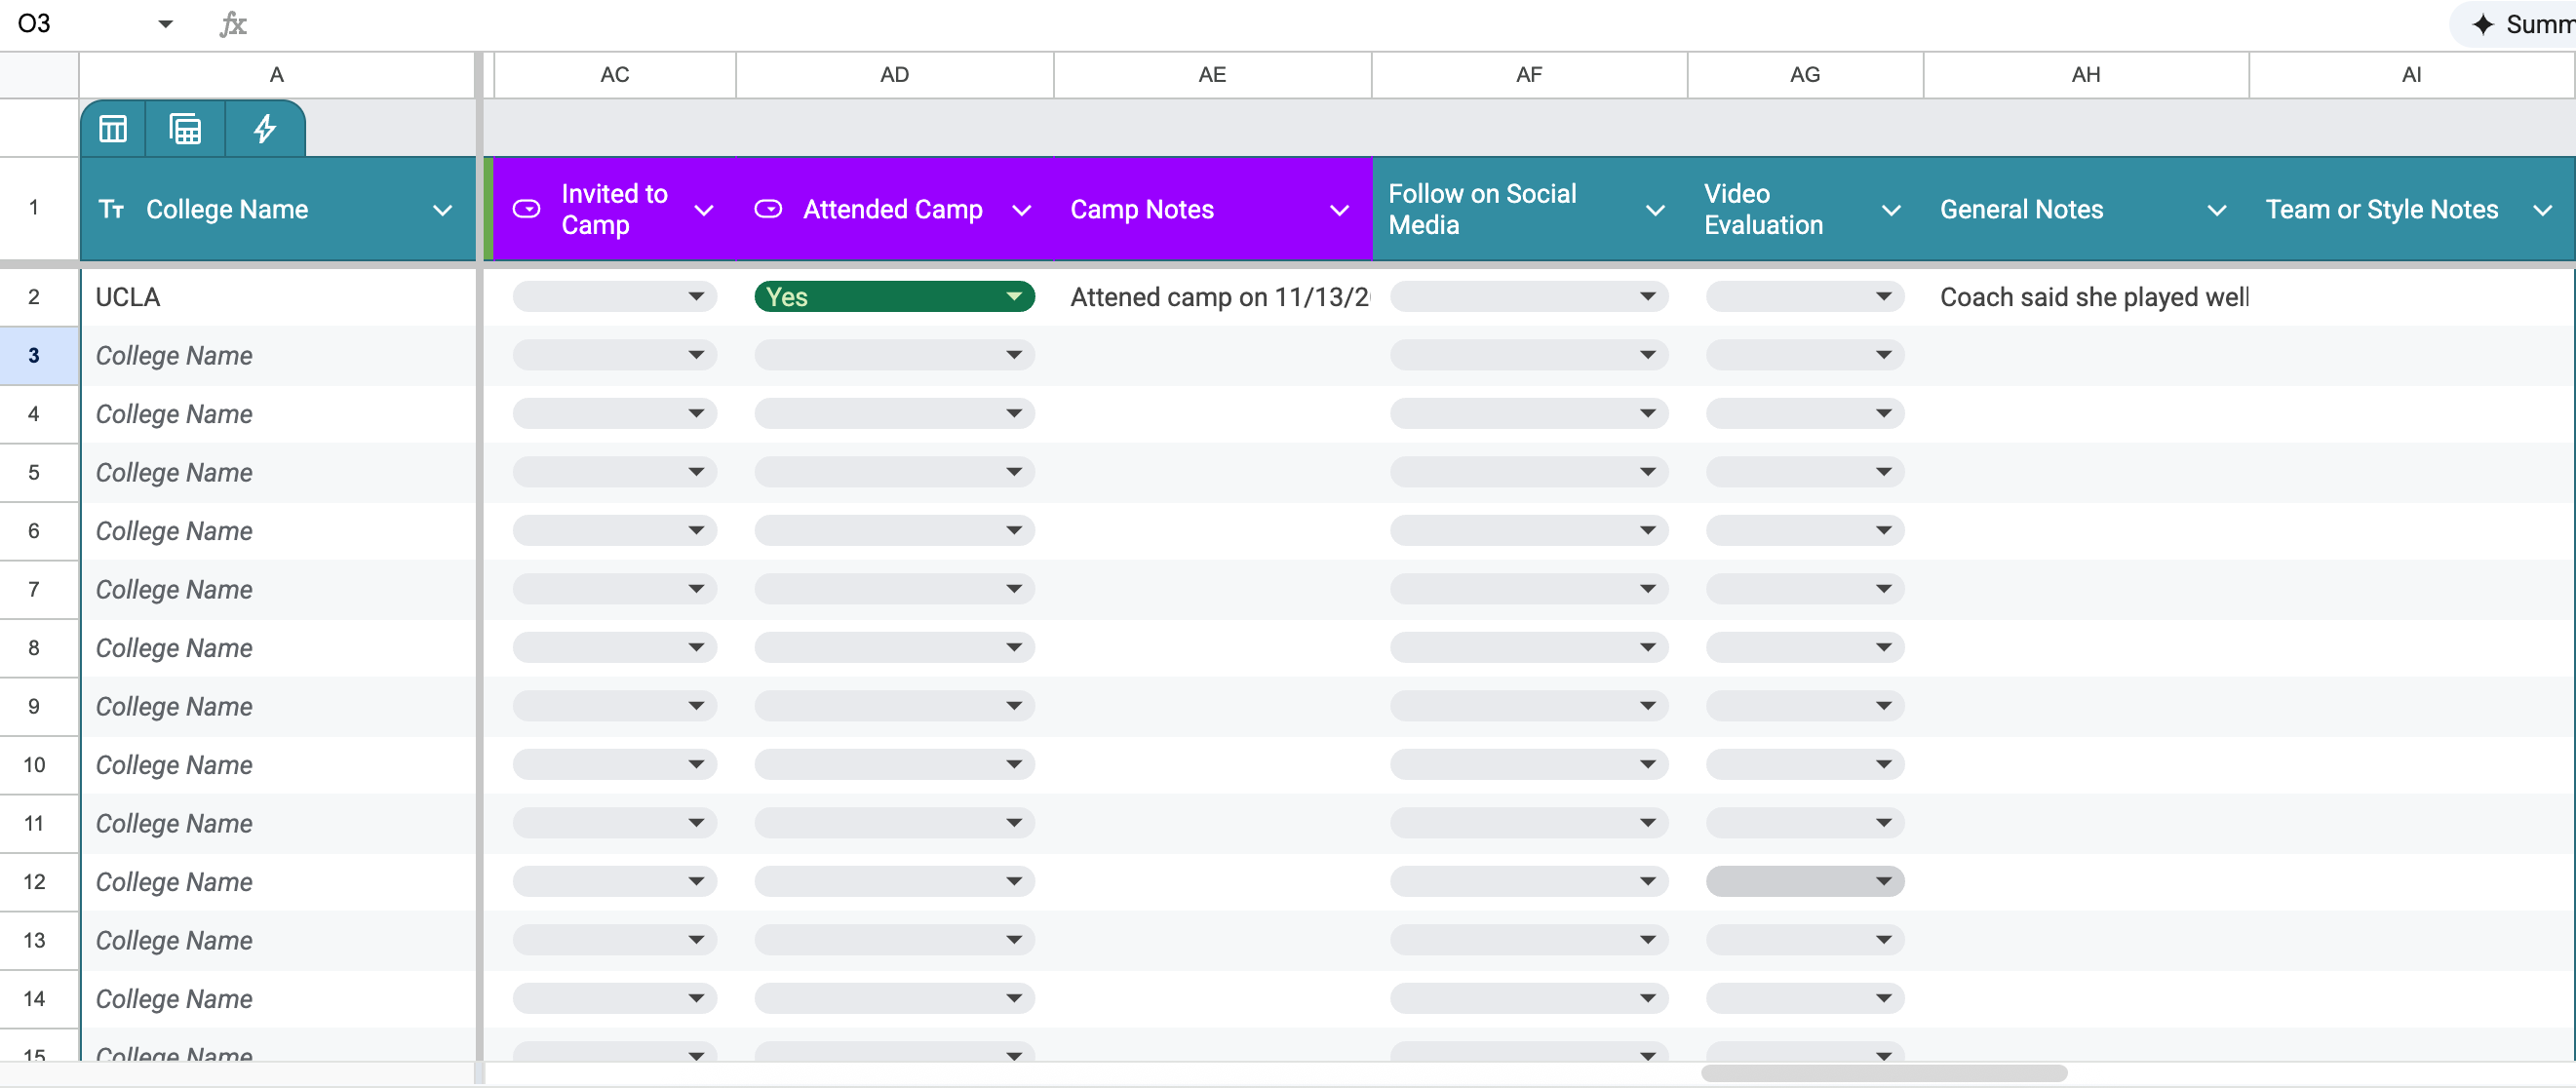Image resolution: width=2576 pixels, height=1088 pixels.
Task: Click the fx formula icon near the name box
Action: pyautogui.click(x=233, y=23)
